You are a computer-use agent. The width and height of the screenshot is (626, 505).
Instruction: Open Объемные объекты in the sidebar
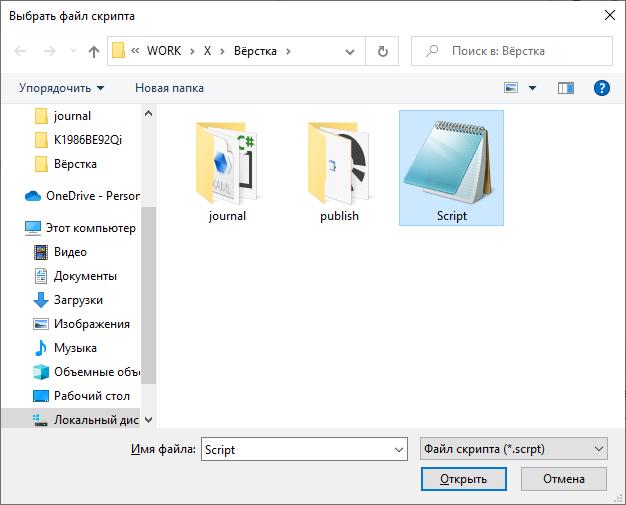[x=86, y=372]
